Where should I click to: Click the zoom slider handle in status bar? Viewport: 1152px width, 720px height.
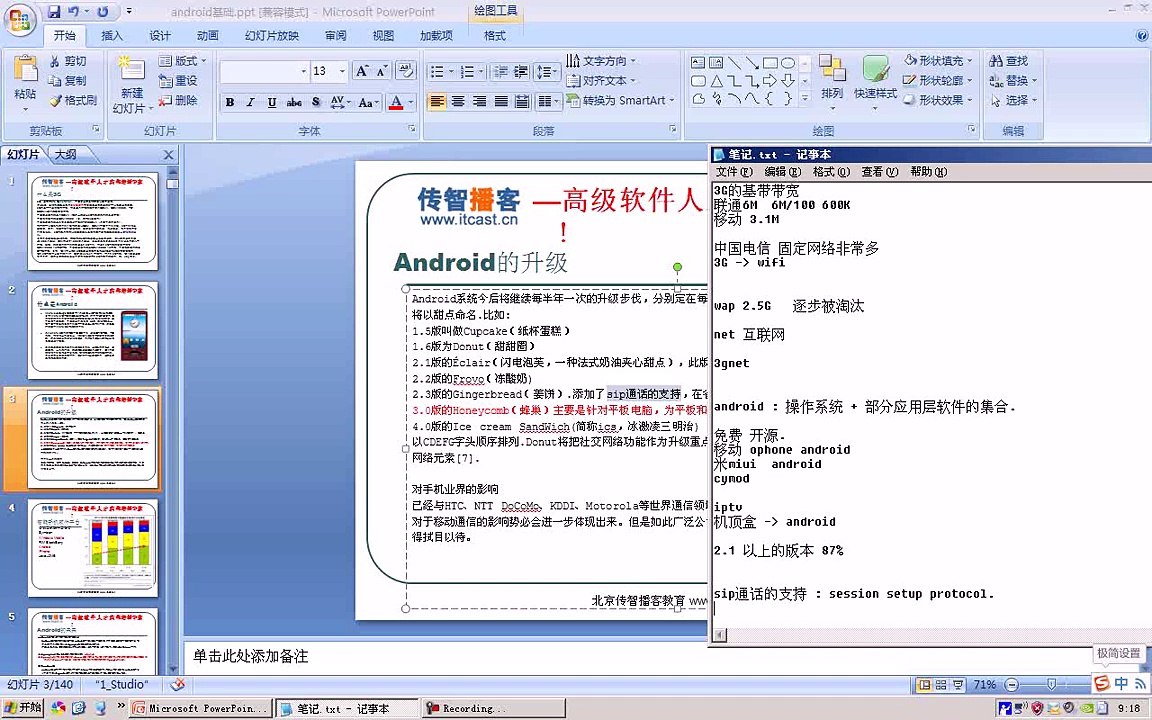pos(1051,685)
